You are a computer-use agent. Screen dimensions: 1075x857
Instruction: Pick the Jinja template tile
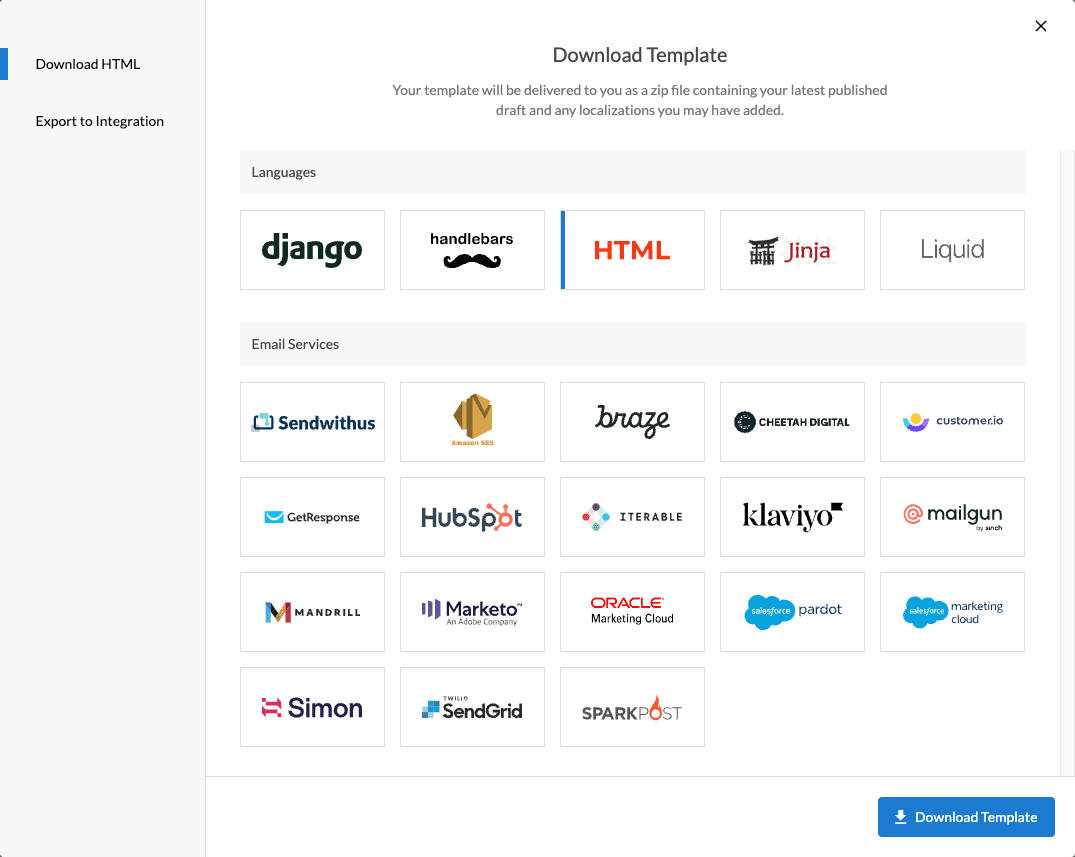(792, 250)
